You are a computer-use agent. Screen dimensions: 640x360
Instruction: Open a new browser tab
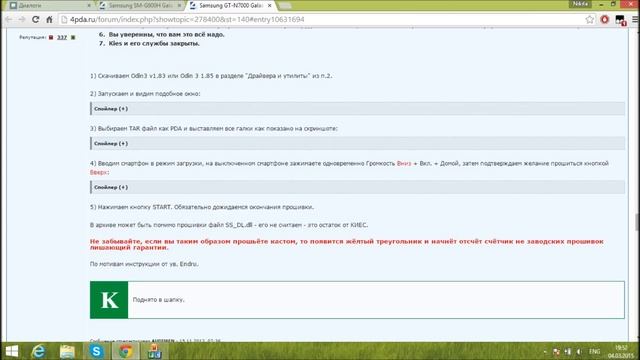pos(285,6)
